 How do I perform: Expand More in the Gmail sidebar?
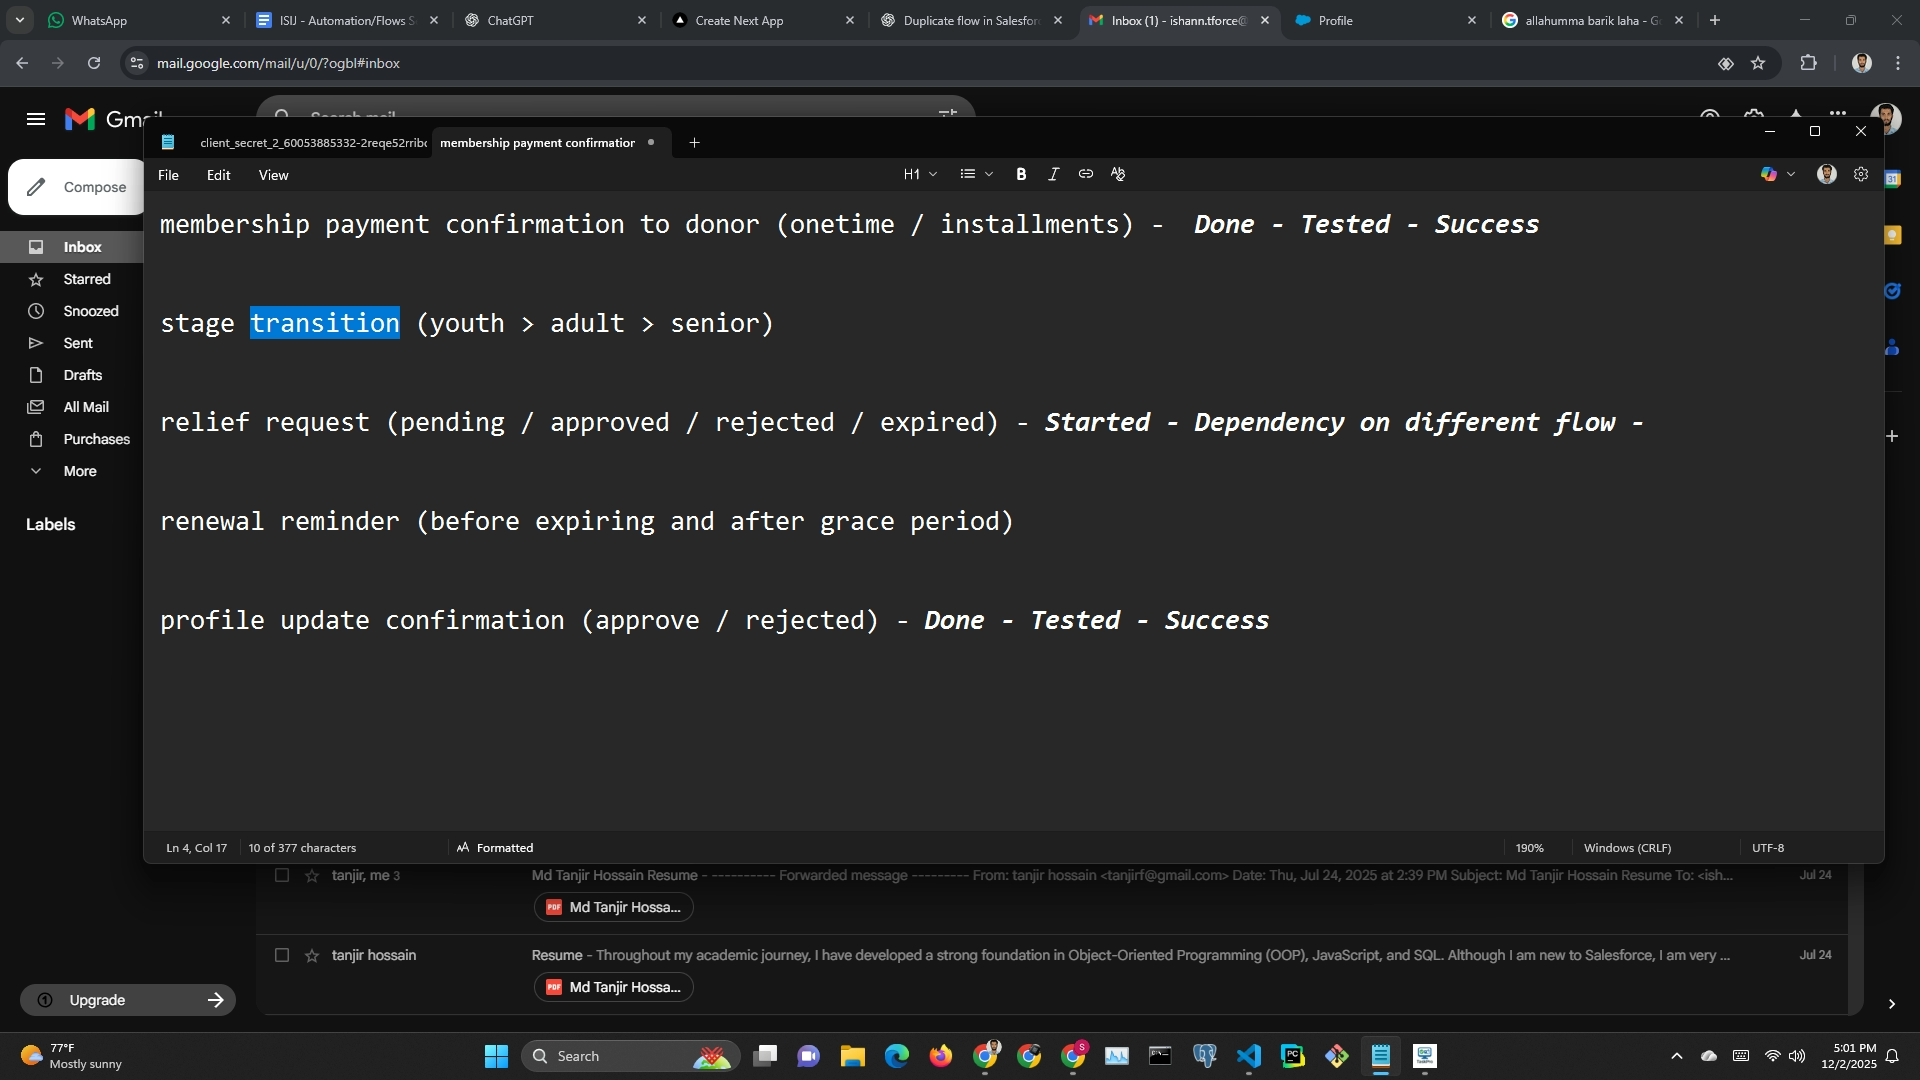point(79,471)
